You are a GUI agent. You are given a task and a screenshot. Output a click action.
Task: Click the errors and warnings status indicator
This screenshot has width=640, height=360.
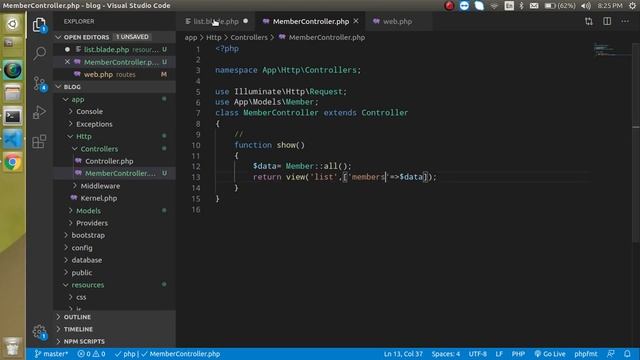91,354
